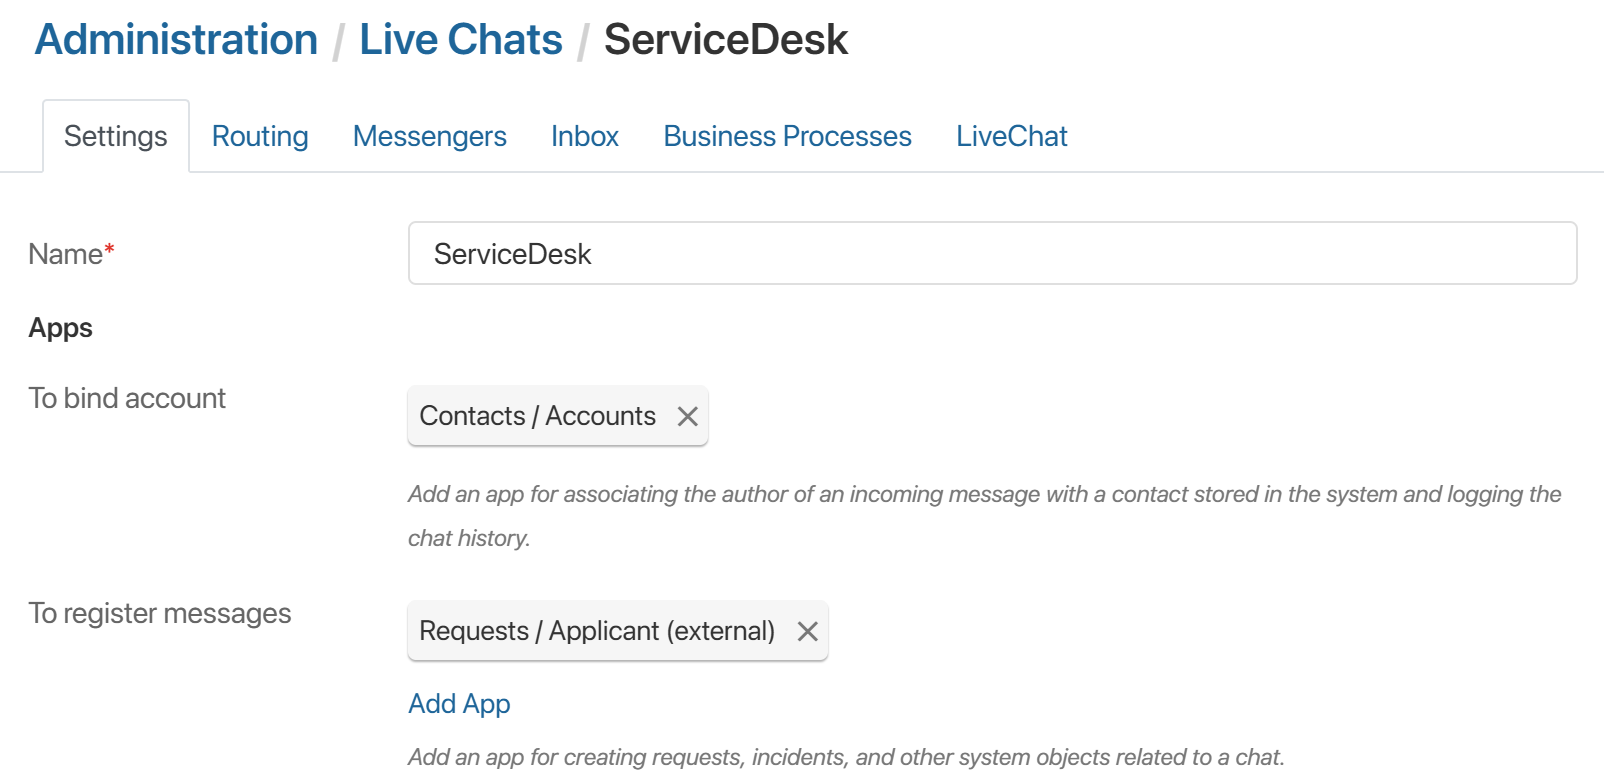Click the 'associating the author' help text
Screen dimensions: 1612x783
coord(985,516)
